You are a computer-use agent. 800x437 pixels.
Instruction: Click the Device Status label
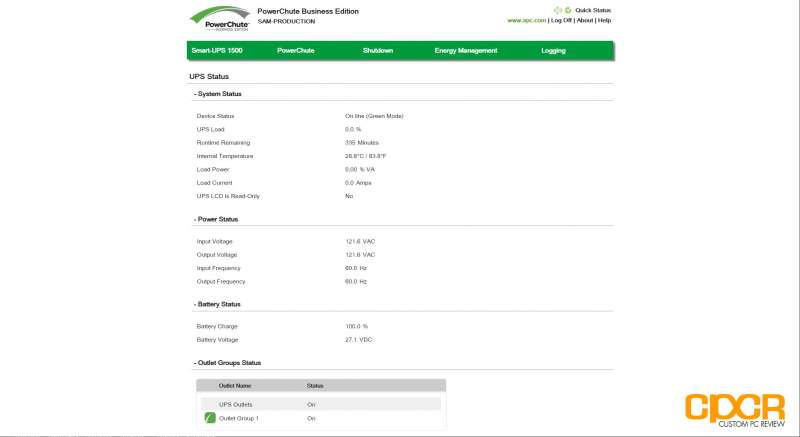(215, 116)
